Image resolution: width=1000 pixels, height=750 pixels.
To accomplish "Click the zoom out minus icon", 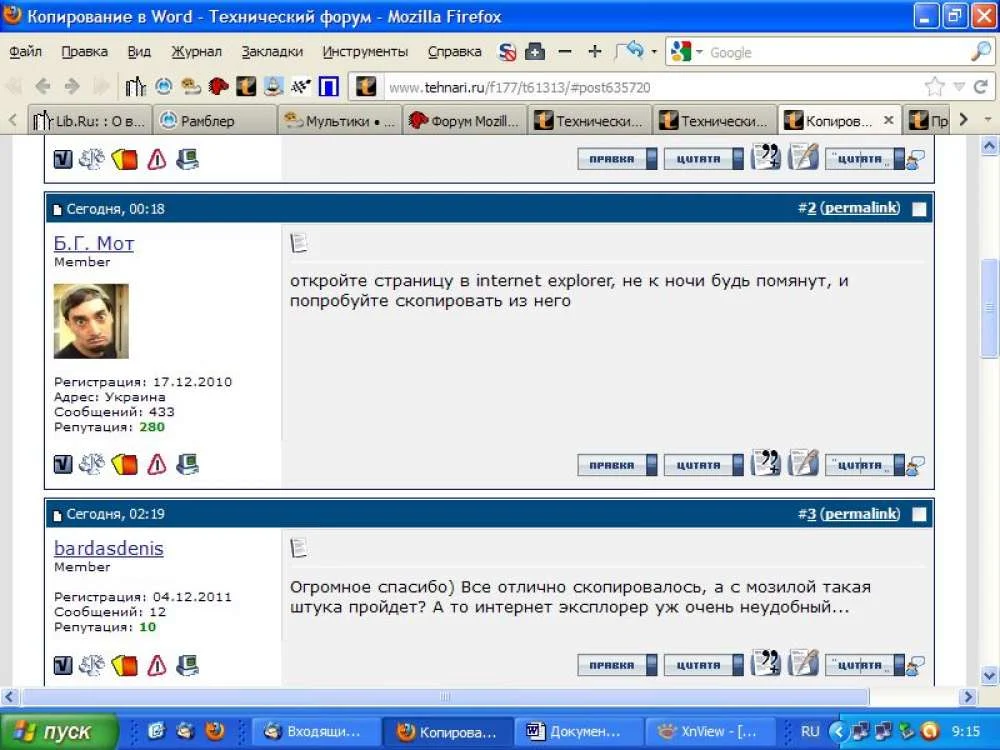I will (x=564, y=52).
